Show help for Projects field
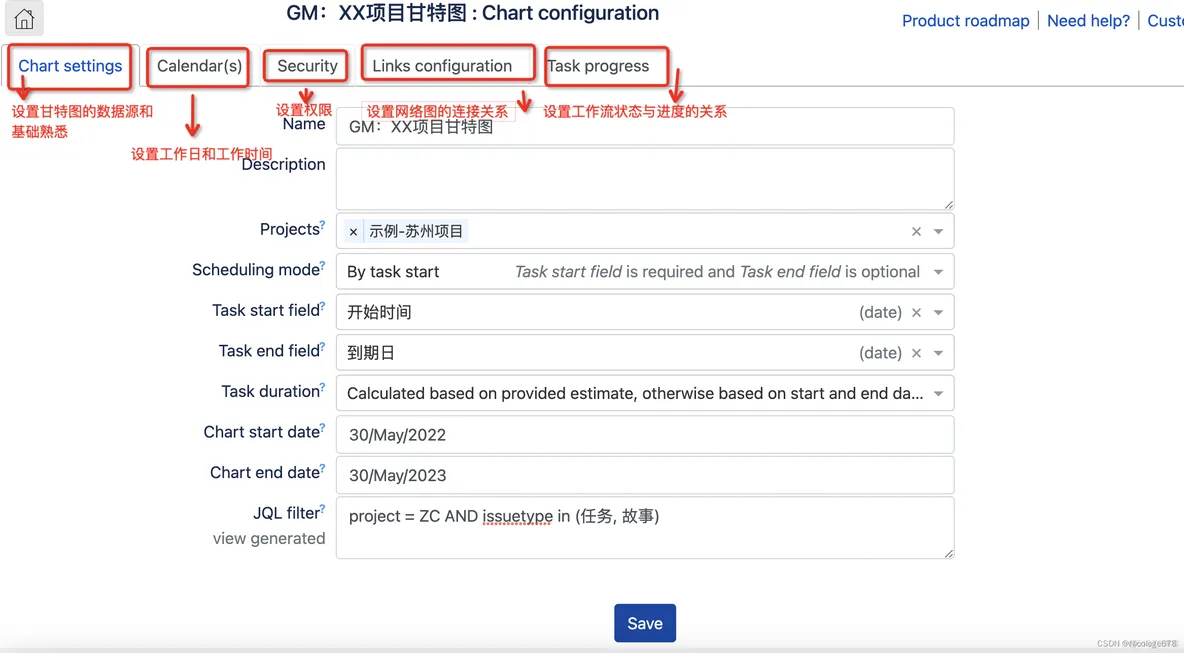The image size is (1184, 653). [x=322, y=224]
